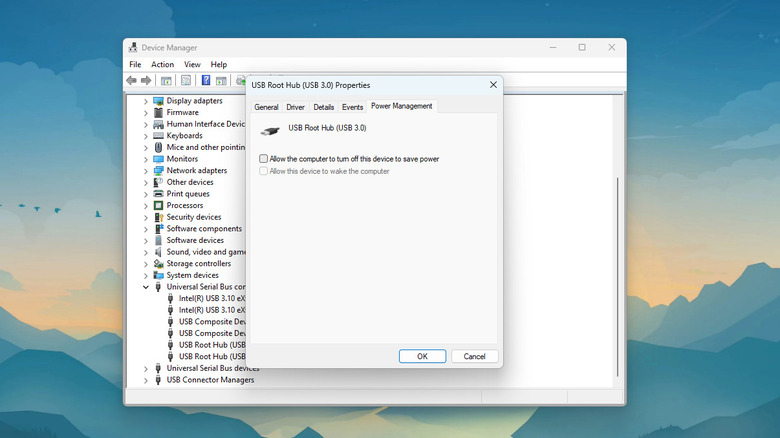This screenshot has width=780, height=438.
Task: Click the blue Help icon in toolbar
Action: click(x=206, y=80)
